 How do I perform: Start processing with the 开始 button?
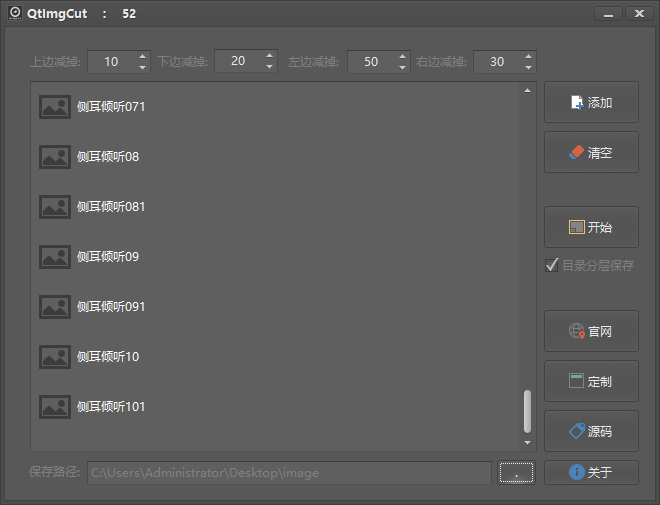click(x=591, y=227)
